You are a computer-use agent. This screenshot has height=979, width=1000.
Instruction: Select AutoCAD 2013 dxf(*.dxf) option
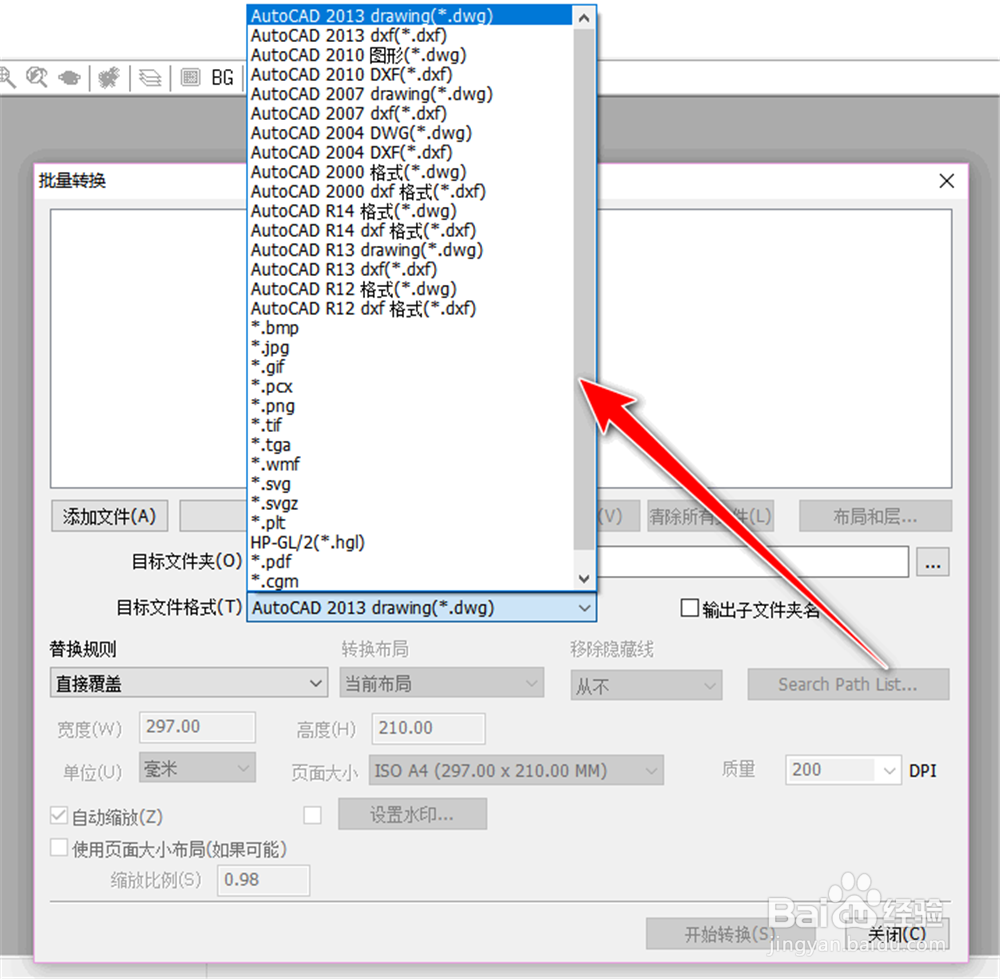[409, 35]
